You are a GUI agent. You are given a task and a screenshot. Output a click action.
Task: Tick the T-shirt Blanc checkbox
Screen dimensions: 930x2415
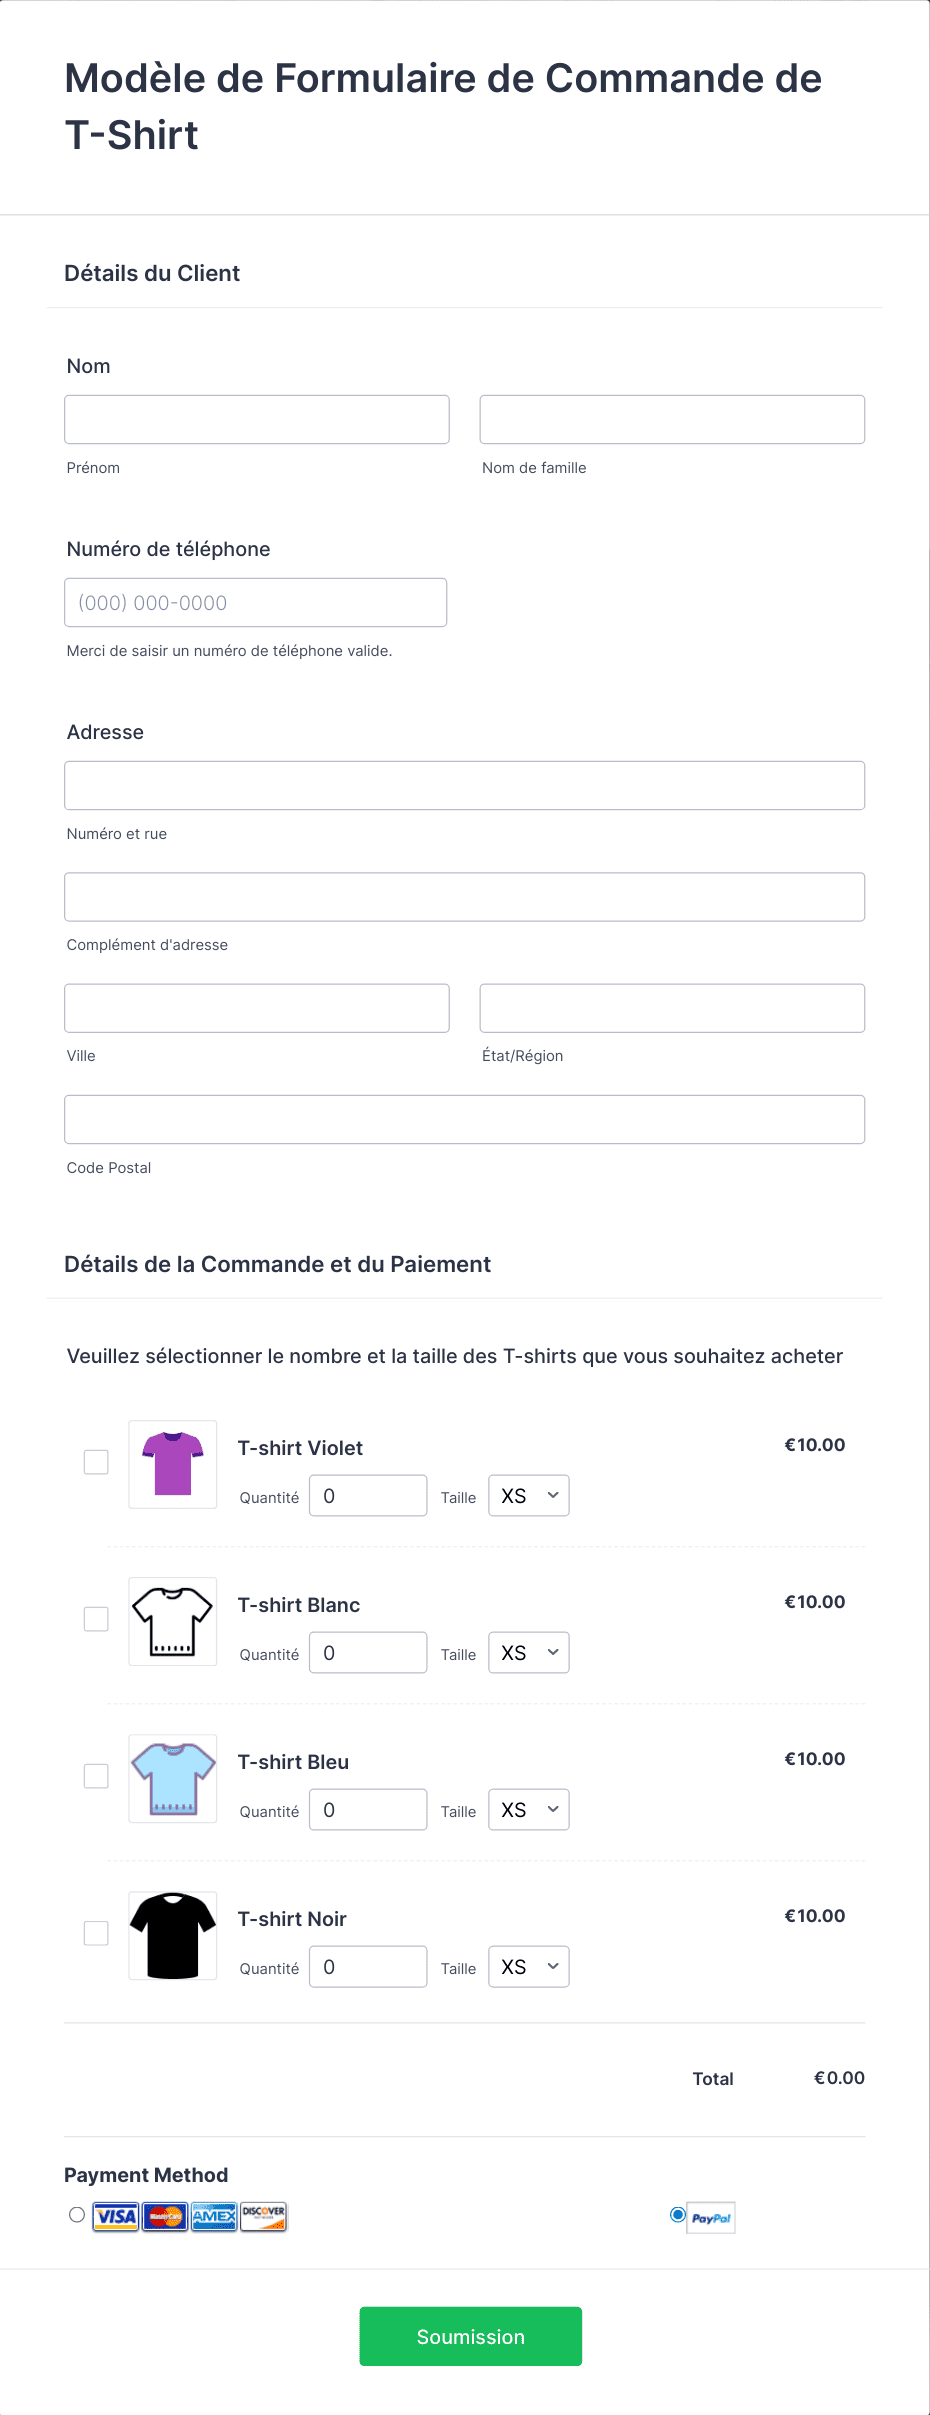coord(96,1619)
